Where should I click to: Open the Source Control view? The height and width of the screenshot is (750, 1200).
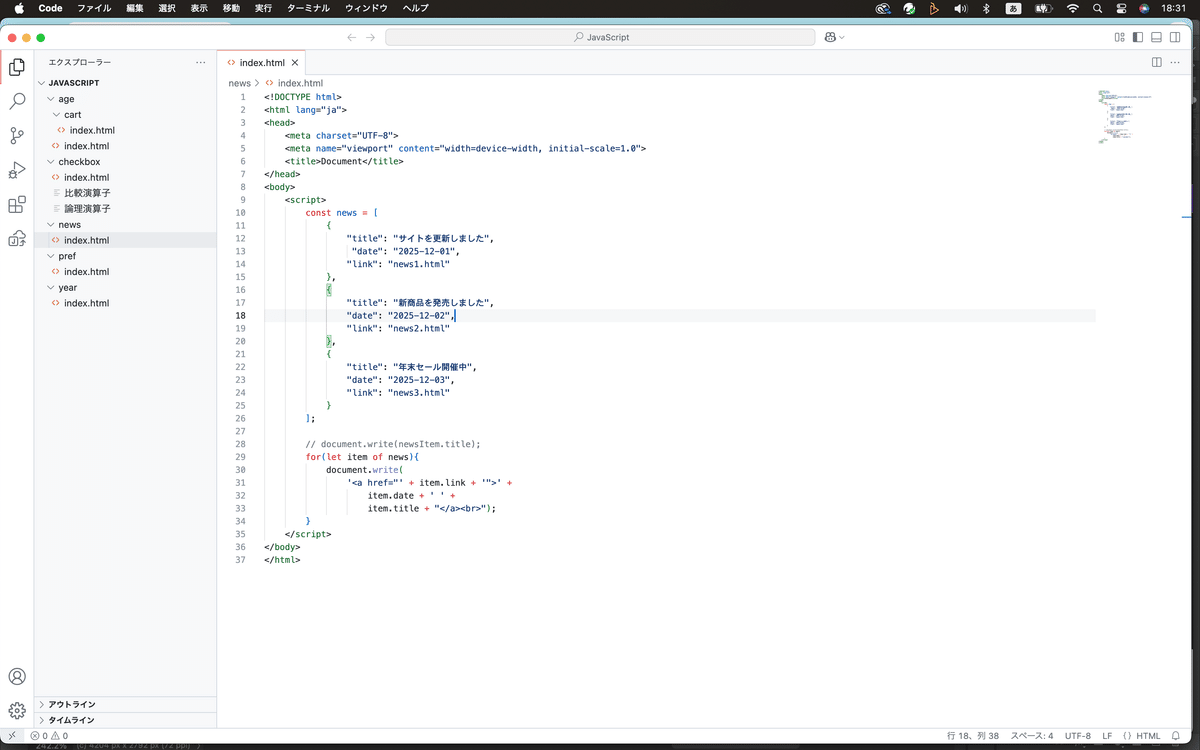(x=17, y=136)
